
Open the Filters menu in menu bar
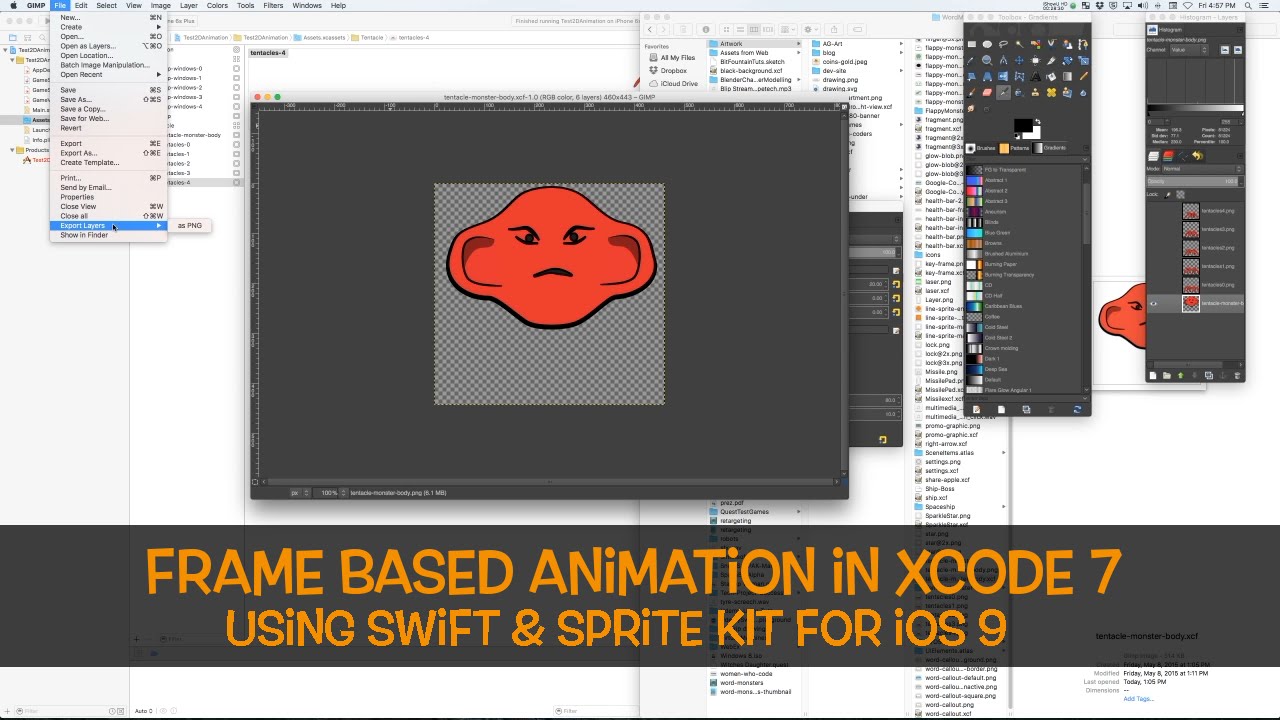[x=273, y=5]
